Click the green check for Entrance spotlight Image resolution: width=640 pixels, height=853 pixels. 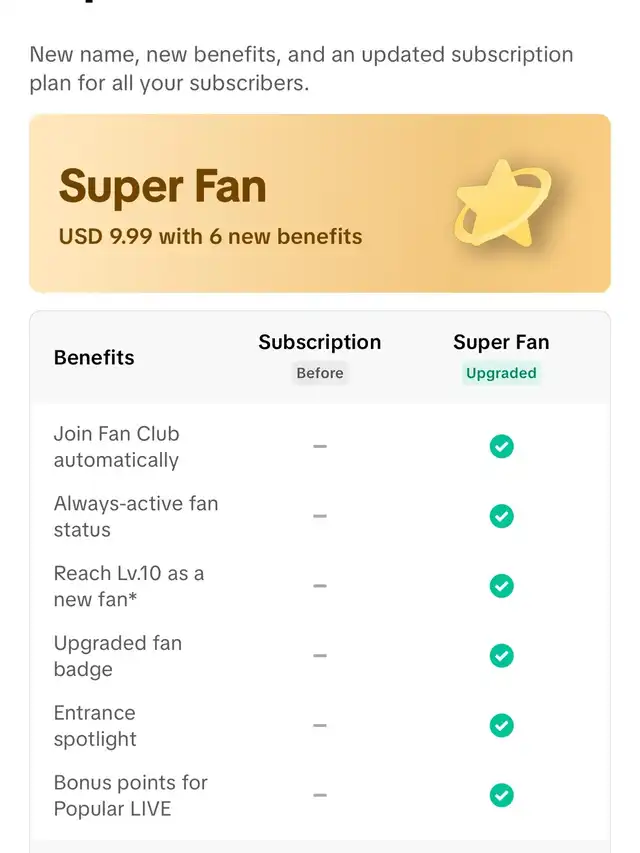pyautogui.click(x=501, y=726)
